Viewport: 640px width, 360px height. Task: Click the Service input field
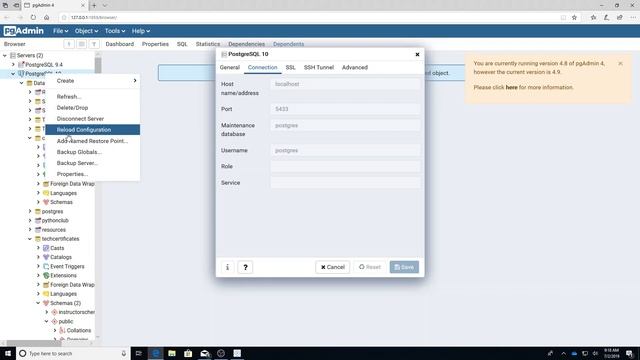point(345,182)
